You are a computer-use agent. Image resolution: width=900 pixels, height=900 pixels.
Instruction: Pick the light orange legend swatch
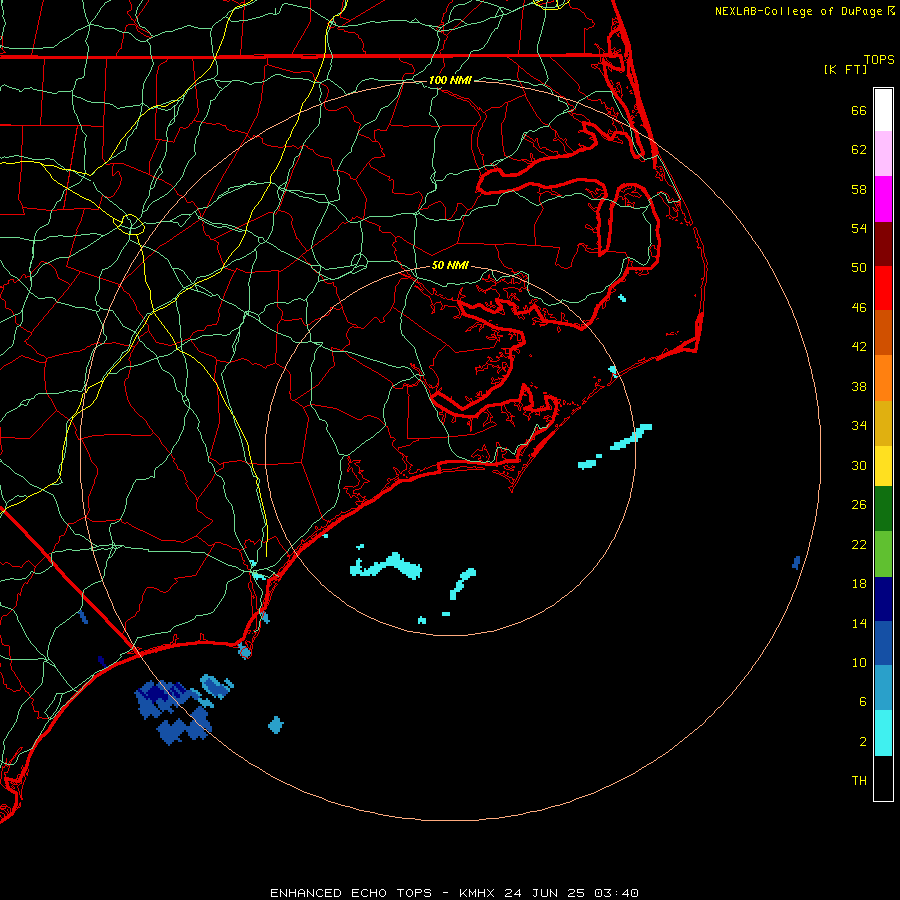tap(883, 378)
